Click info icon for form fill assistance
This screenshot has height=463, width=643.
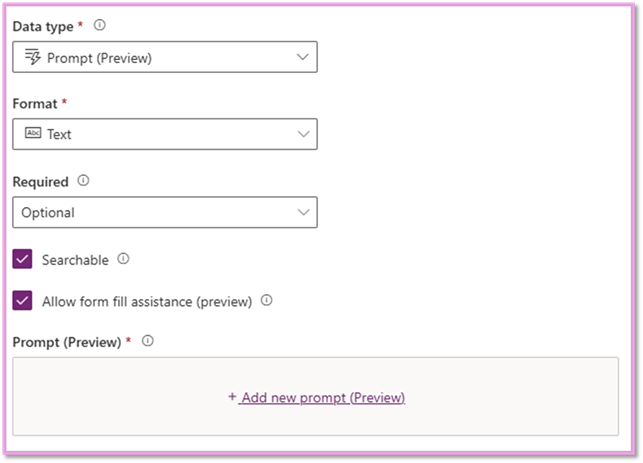tap(267, 300)
